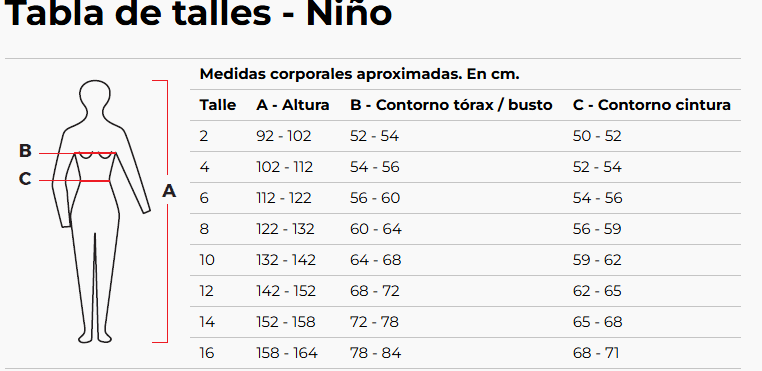Click B - Contorno tórax / busto header

451,105
